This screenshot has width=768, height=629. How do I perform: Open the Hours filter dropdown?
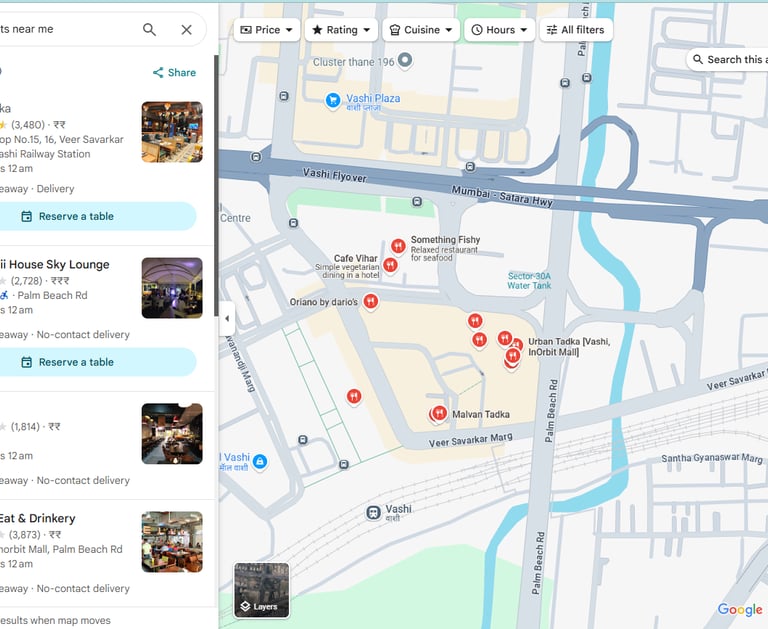500,30
